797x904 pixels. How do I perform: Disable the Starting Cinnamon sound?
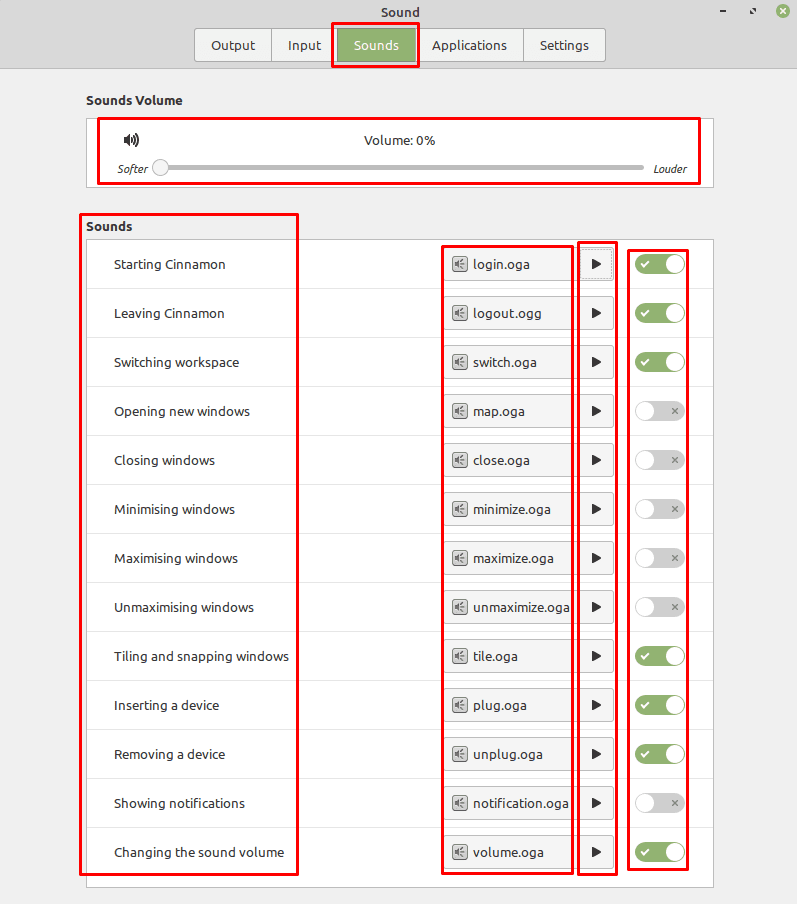point(660,264)
